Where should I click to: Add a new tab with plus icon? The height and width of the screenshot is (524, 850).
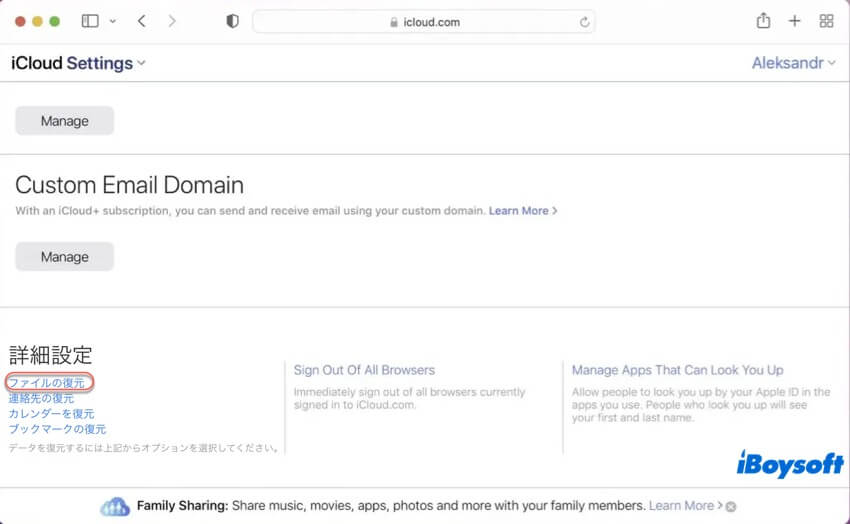click(x=794, y=21)
